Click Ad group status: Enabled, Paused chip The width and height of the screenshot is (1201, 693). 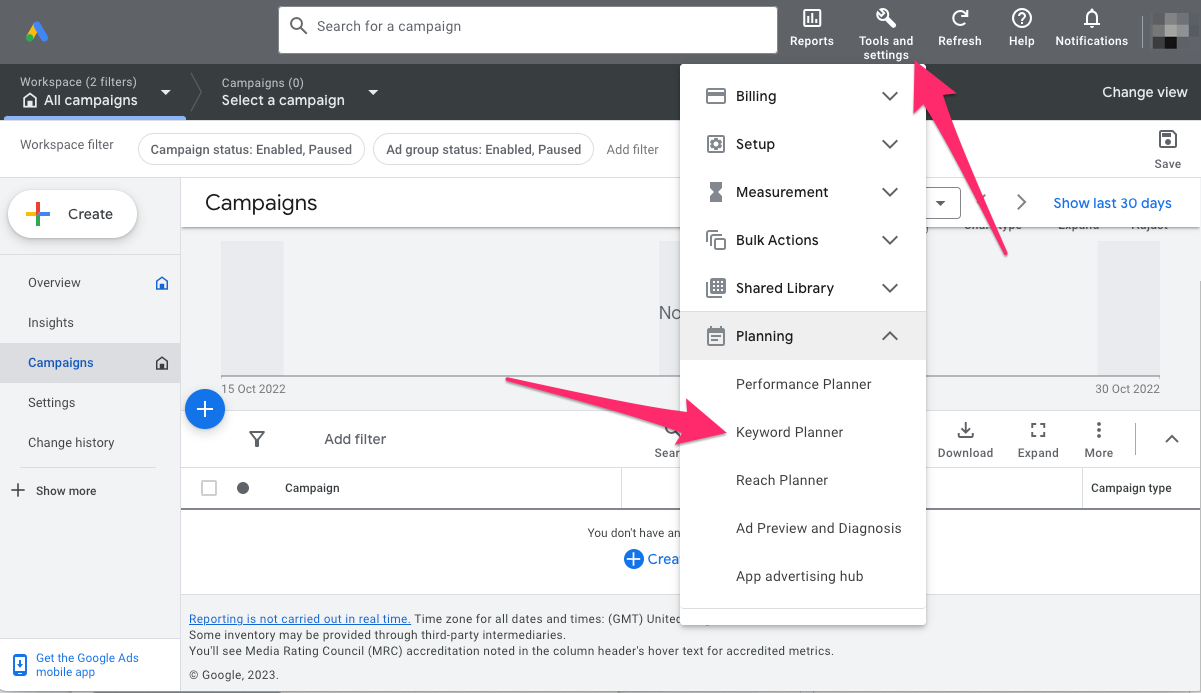(483, 150)
